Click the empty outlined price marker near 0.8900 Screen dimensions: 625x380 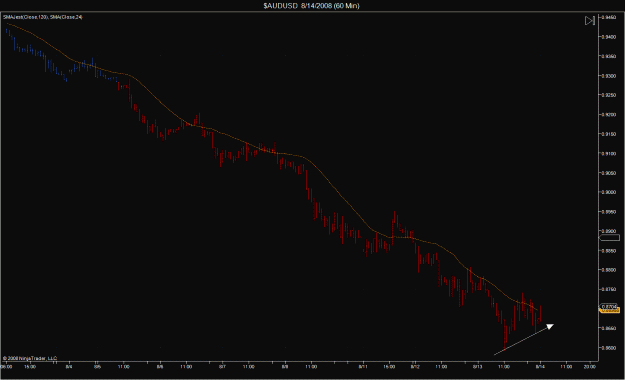(610, 238)
